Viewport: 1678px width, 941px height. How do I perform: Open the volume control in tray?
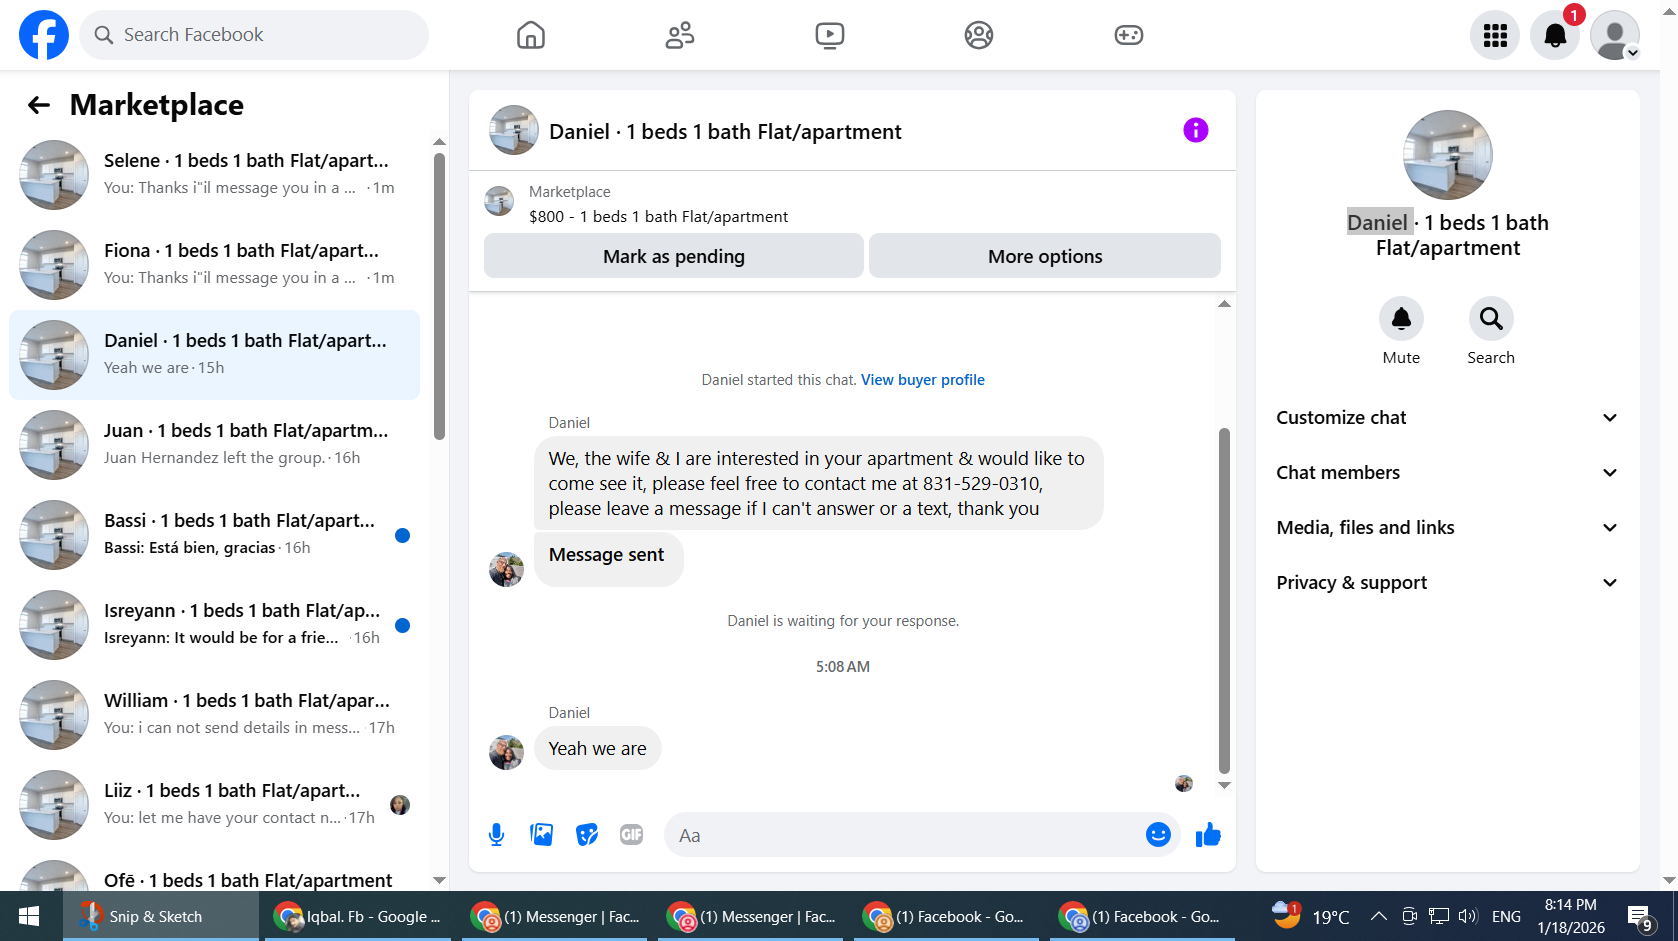[1468, 916]
